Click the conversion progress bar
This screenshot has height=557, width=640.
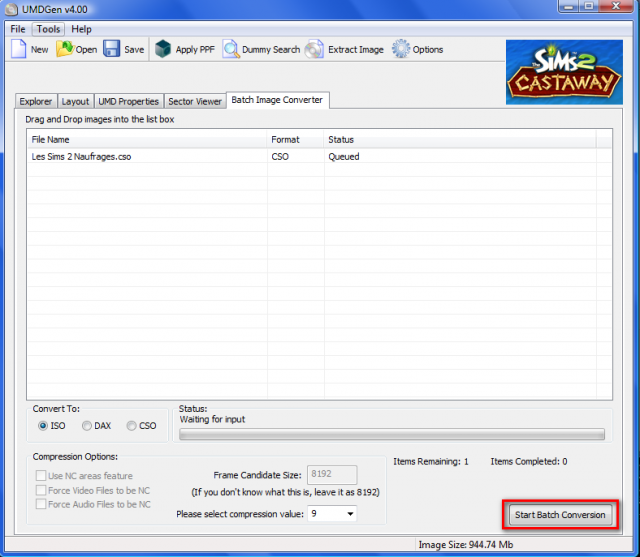pyautogui.click(x=392, y=434)
